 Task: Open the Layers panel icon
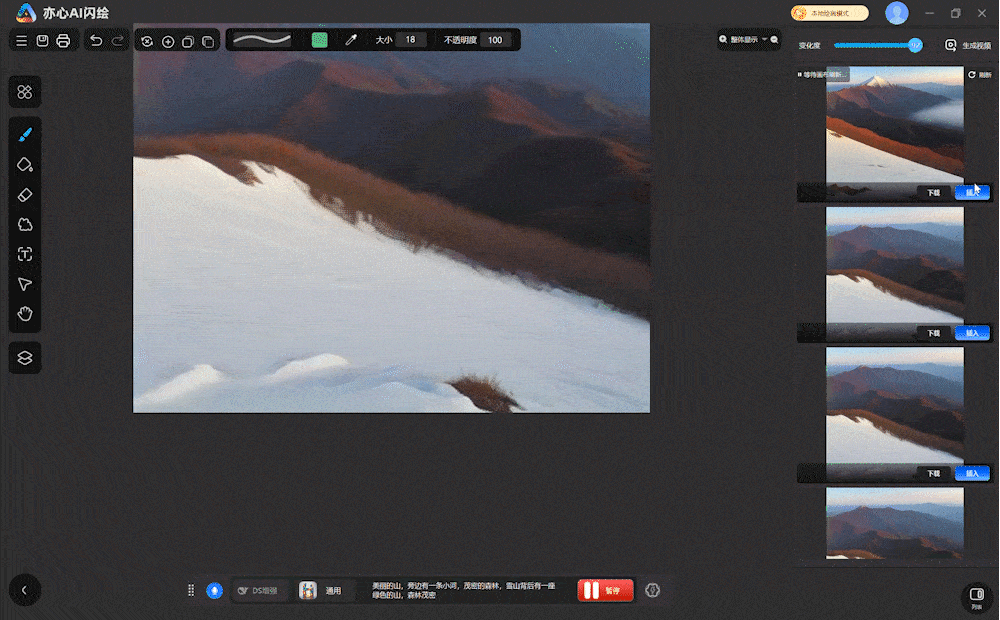coord(25,357)
